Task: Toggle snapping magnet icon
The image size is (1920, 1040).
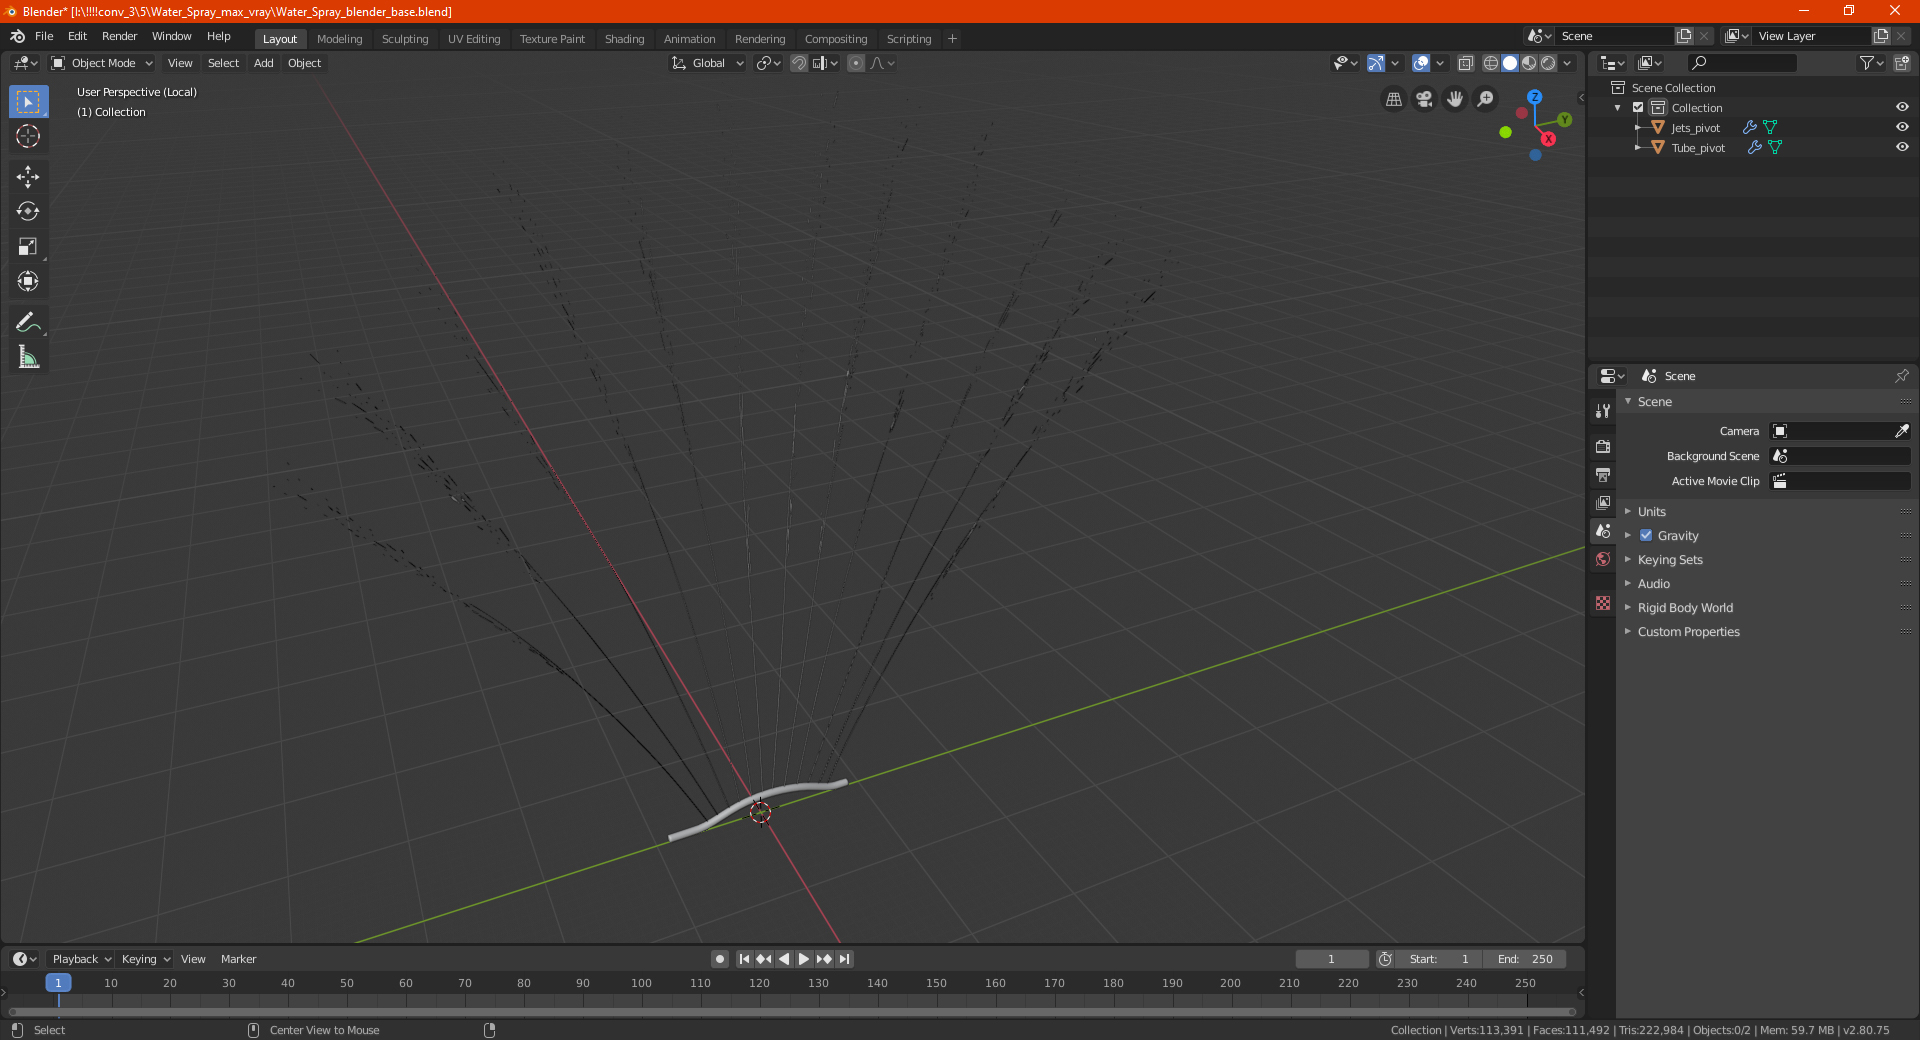Action: pos(799,63)
